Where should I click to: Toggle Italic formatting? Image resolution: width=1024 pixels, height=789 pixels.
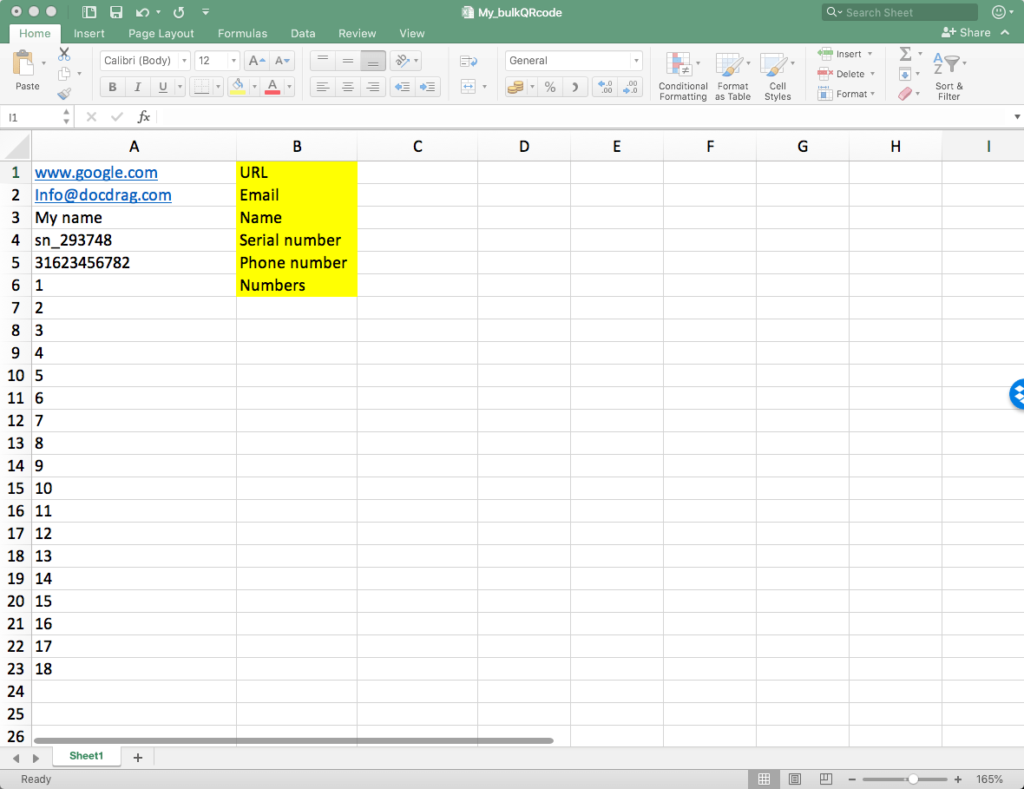[138, 87]
